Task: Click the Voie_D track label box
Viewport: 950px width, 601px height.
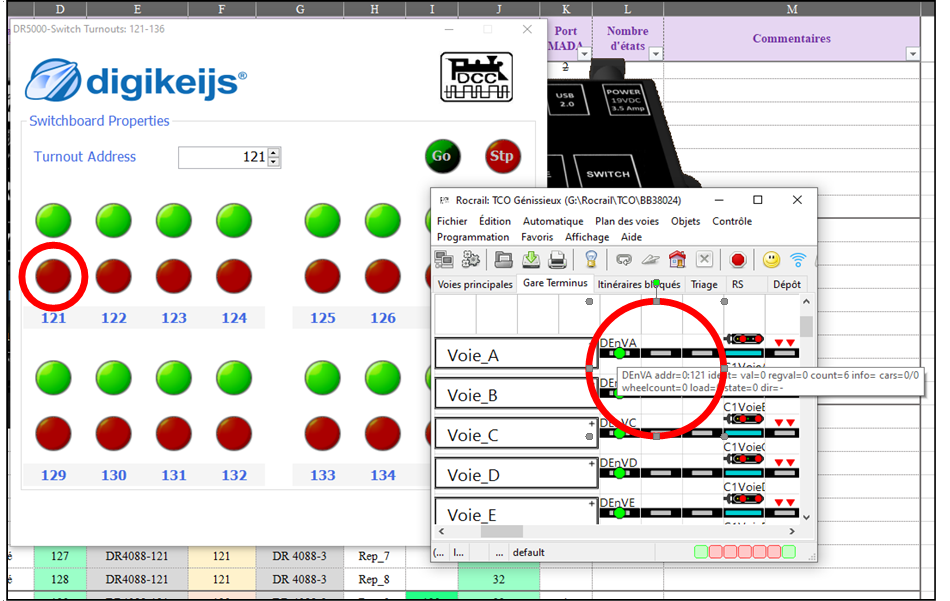Action: point(516,475)
